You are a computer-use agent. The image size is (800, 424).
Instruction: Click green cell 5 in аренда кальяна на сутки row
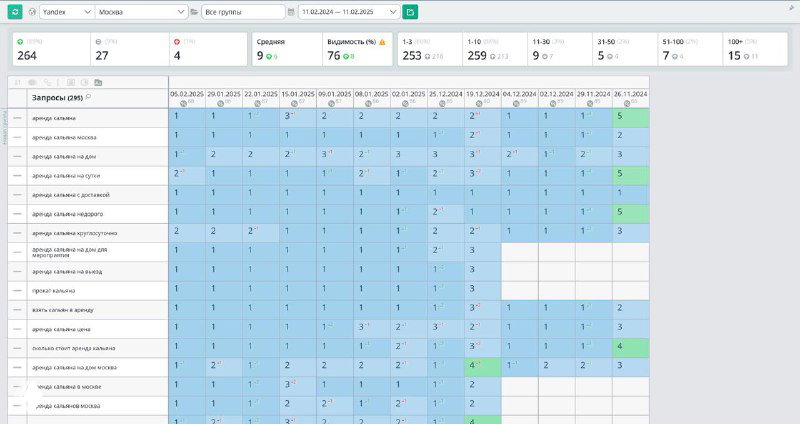(x=631, y=176)
